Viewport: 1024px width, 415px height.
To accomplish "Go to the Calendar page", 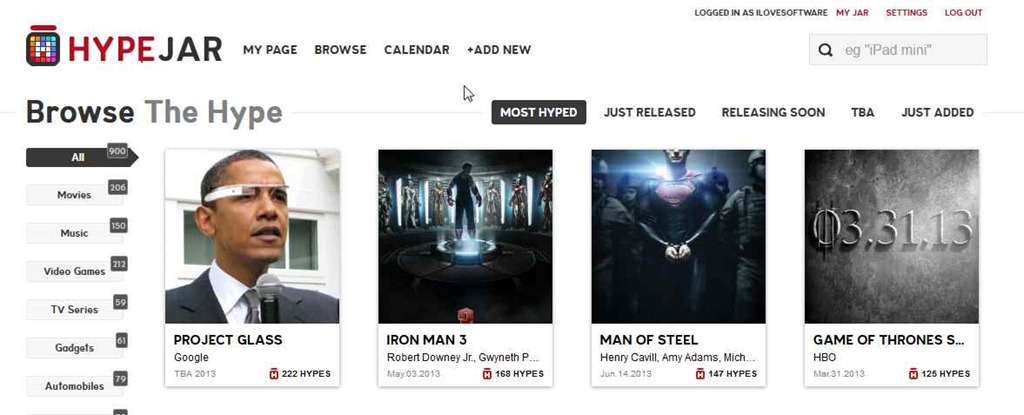I will point(417,50).
